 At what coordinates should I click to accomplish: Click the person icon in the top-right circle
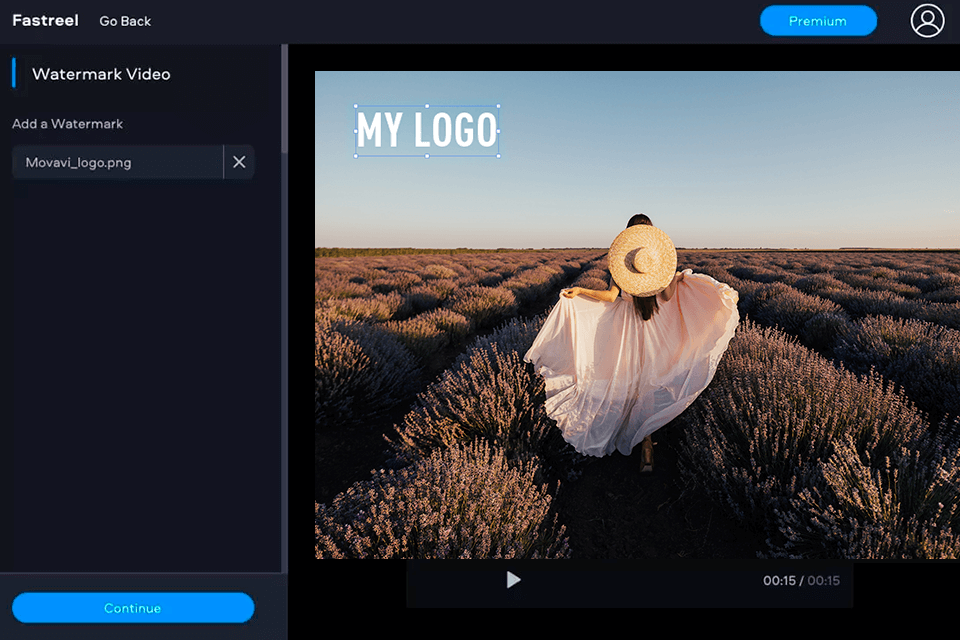[x=927, y=20]
